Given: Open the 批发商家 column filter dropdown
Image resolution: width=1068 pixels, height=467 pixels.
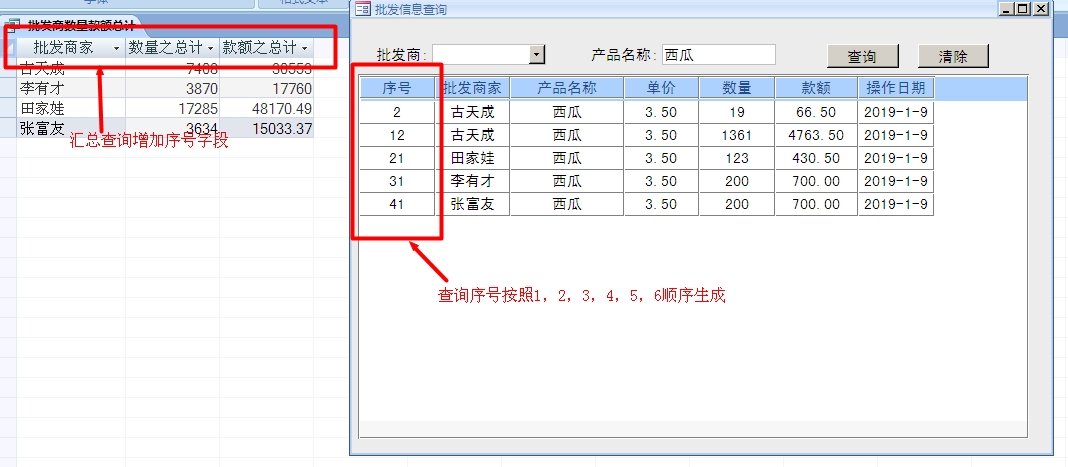Looking at the screenshot, I should pyautogui.click(x=116, y=48).
